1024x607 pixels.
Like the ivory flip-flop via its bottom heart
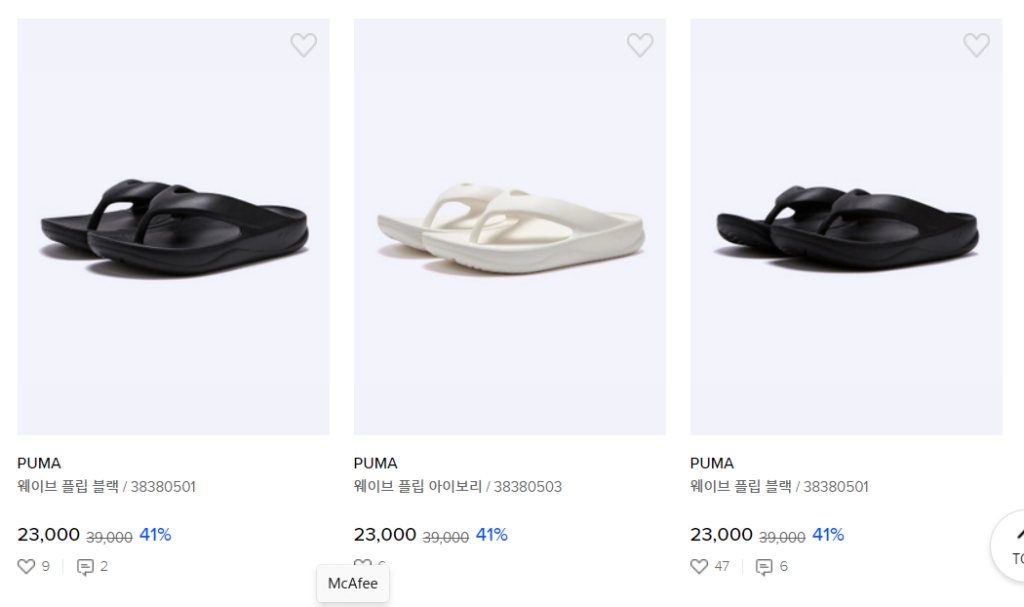pos(361,564)
